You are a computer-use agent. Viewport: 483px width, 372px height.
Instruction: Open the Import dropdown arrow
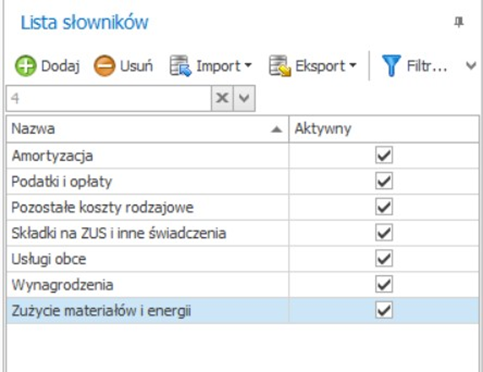(248, 66)
